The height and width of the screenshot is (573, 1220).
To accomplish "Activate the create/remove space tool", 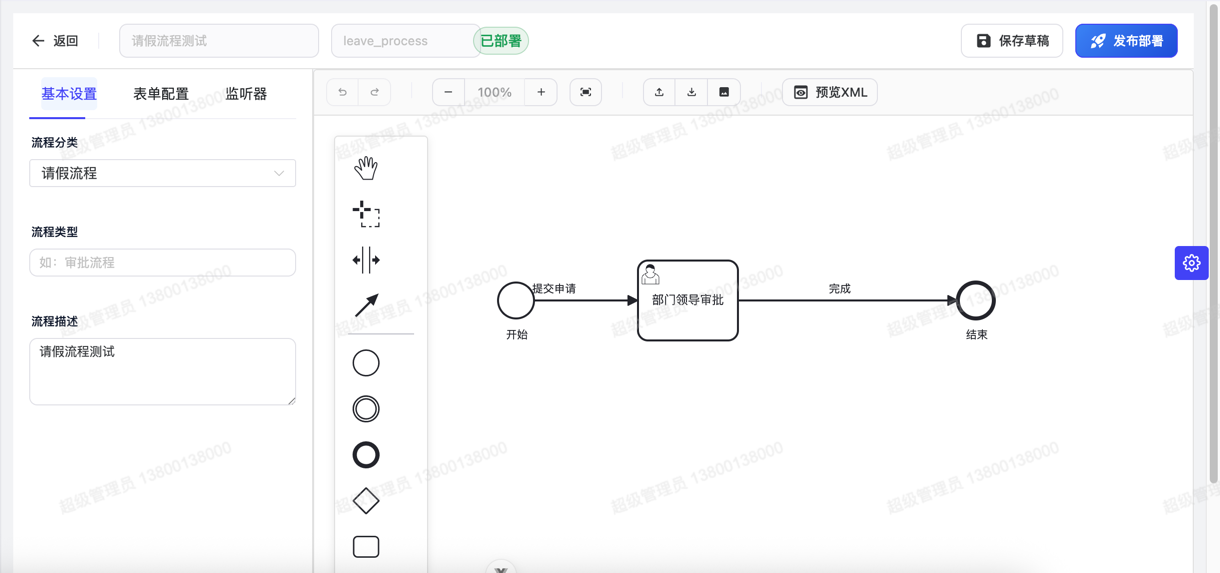I will click(x=366, y=260).
